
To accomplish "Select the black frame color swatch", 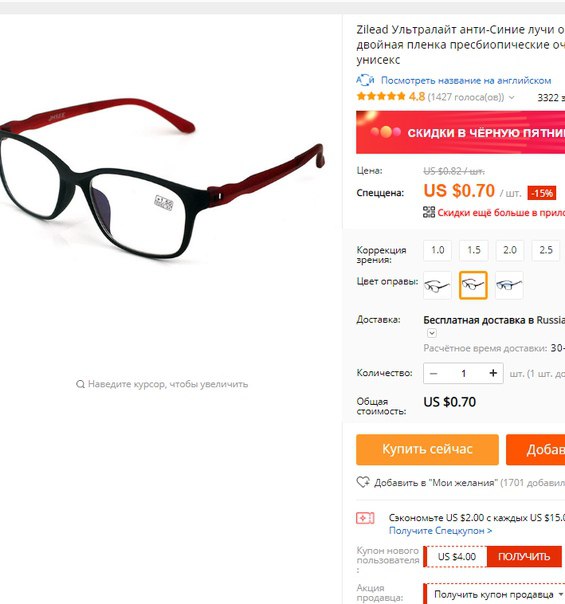I will (437, 285).
